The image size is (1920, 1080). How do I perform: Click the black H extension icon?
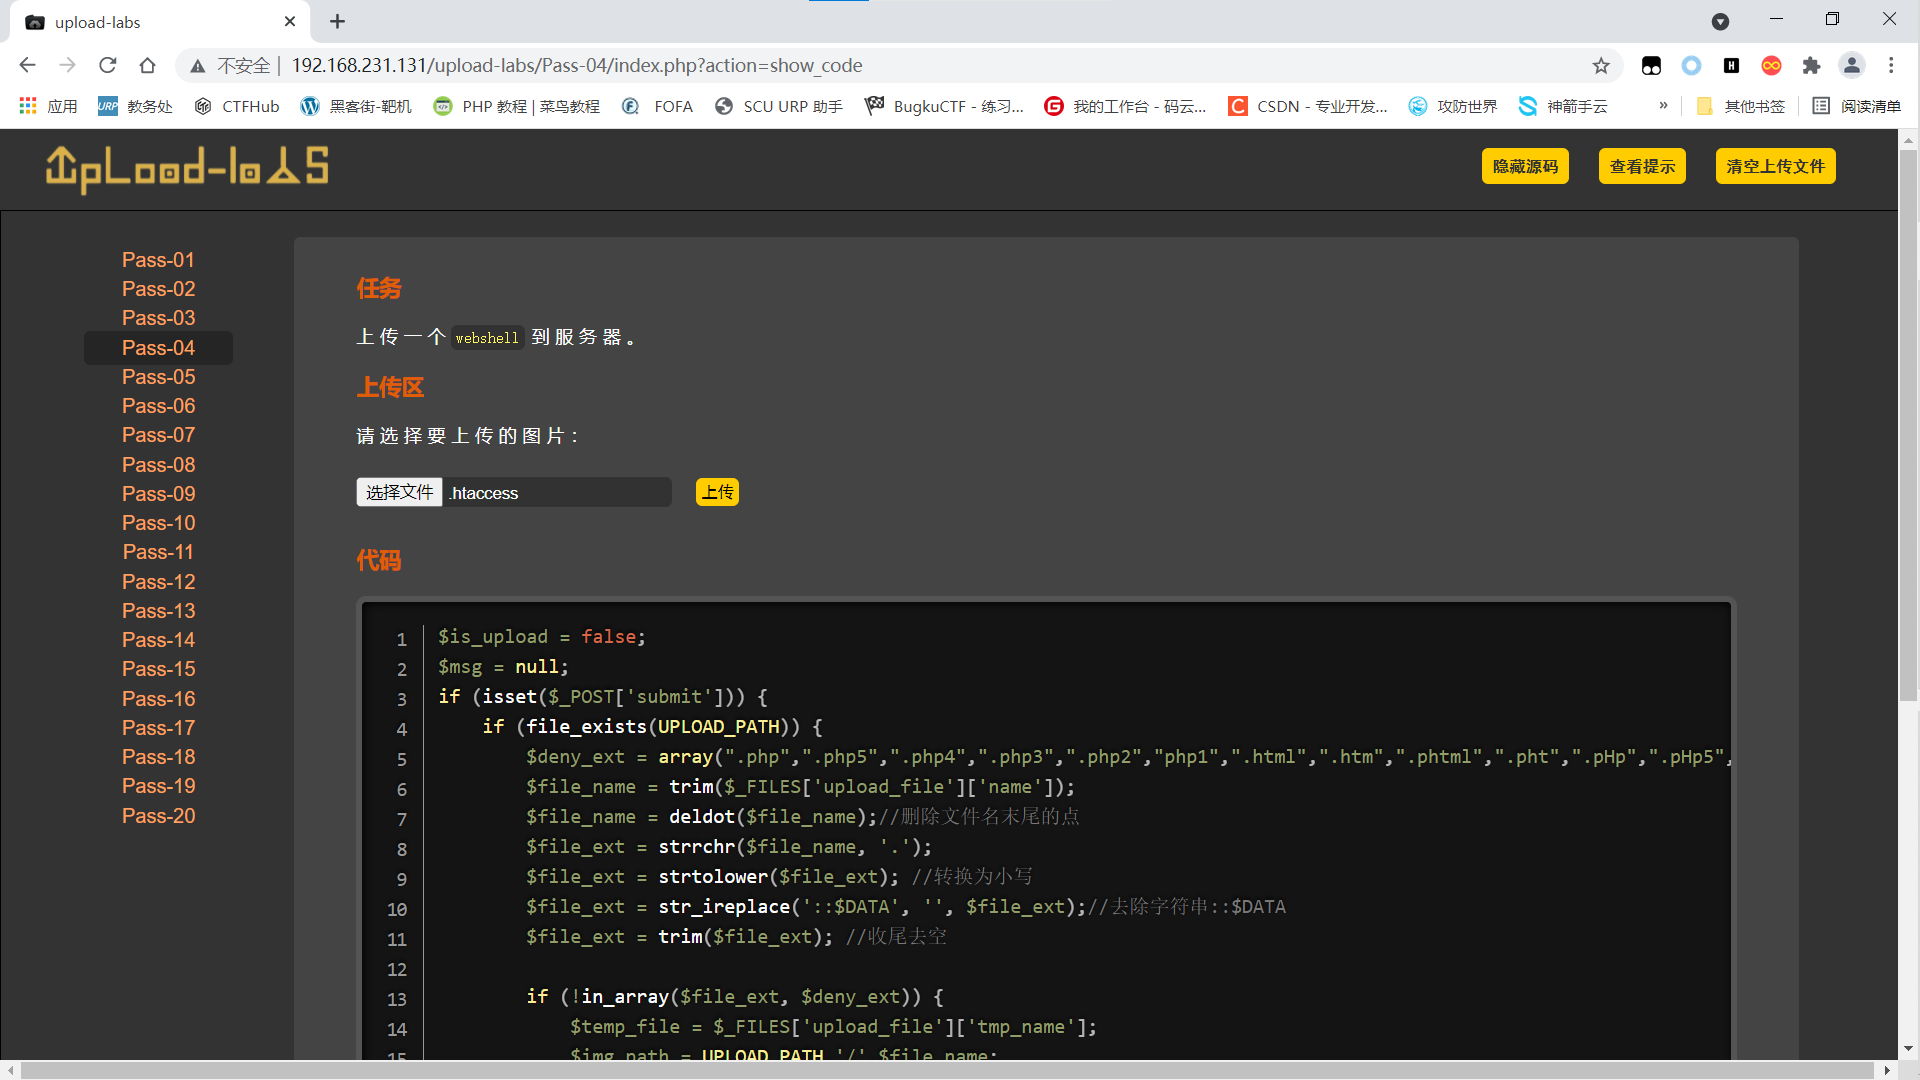(x=1731, y=65)
